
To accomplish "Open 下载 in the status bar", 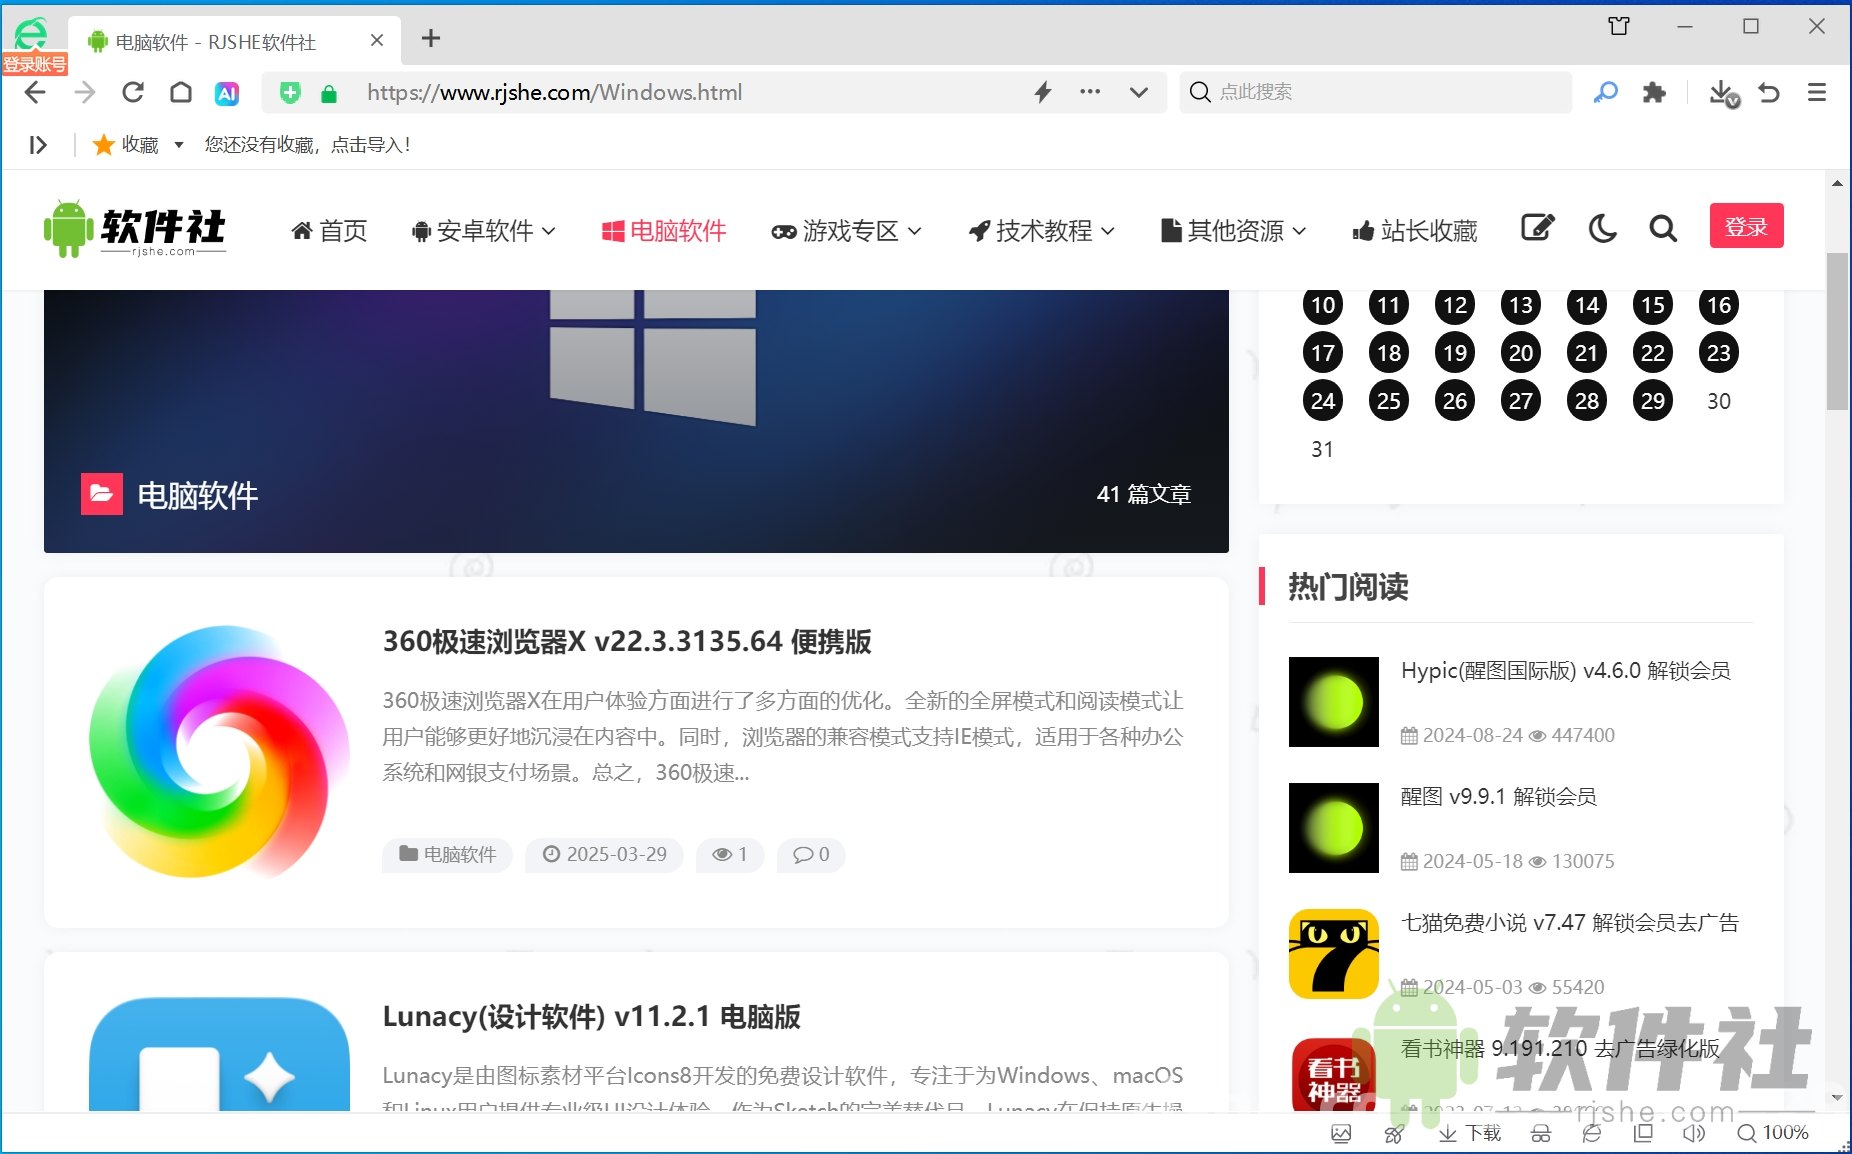I will [x=1470, y=1133].
